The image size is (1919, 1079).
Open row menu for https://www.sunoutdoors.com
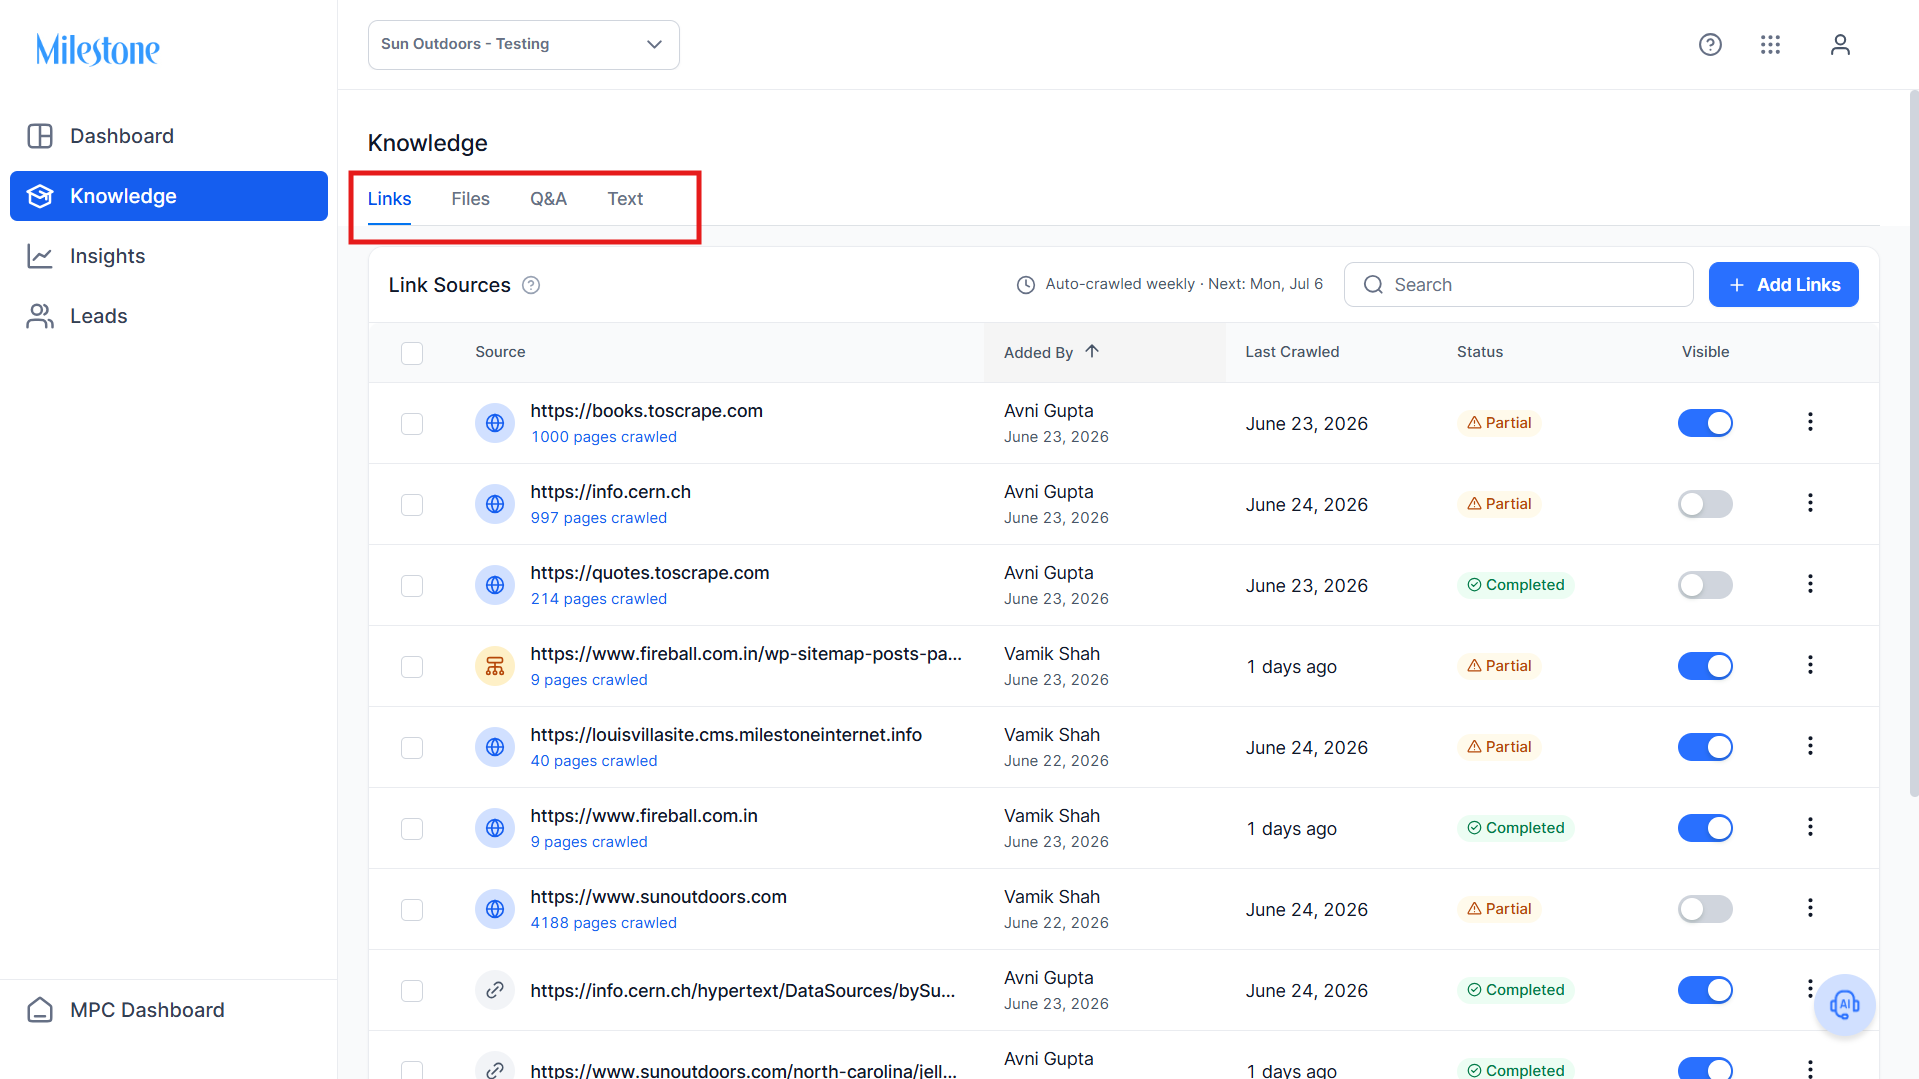[1810, 908]
